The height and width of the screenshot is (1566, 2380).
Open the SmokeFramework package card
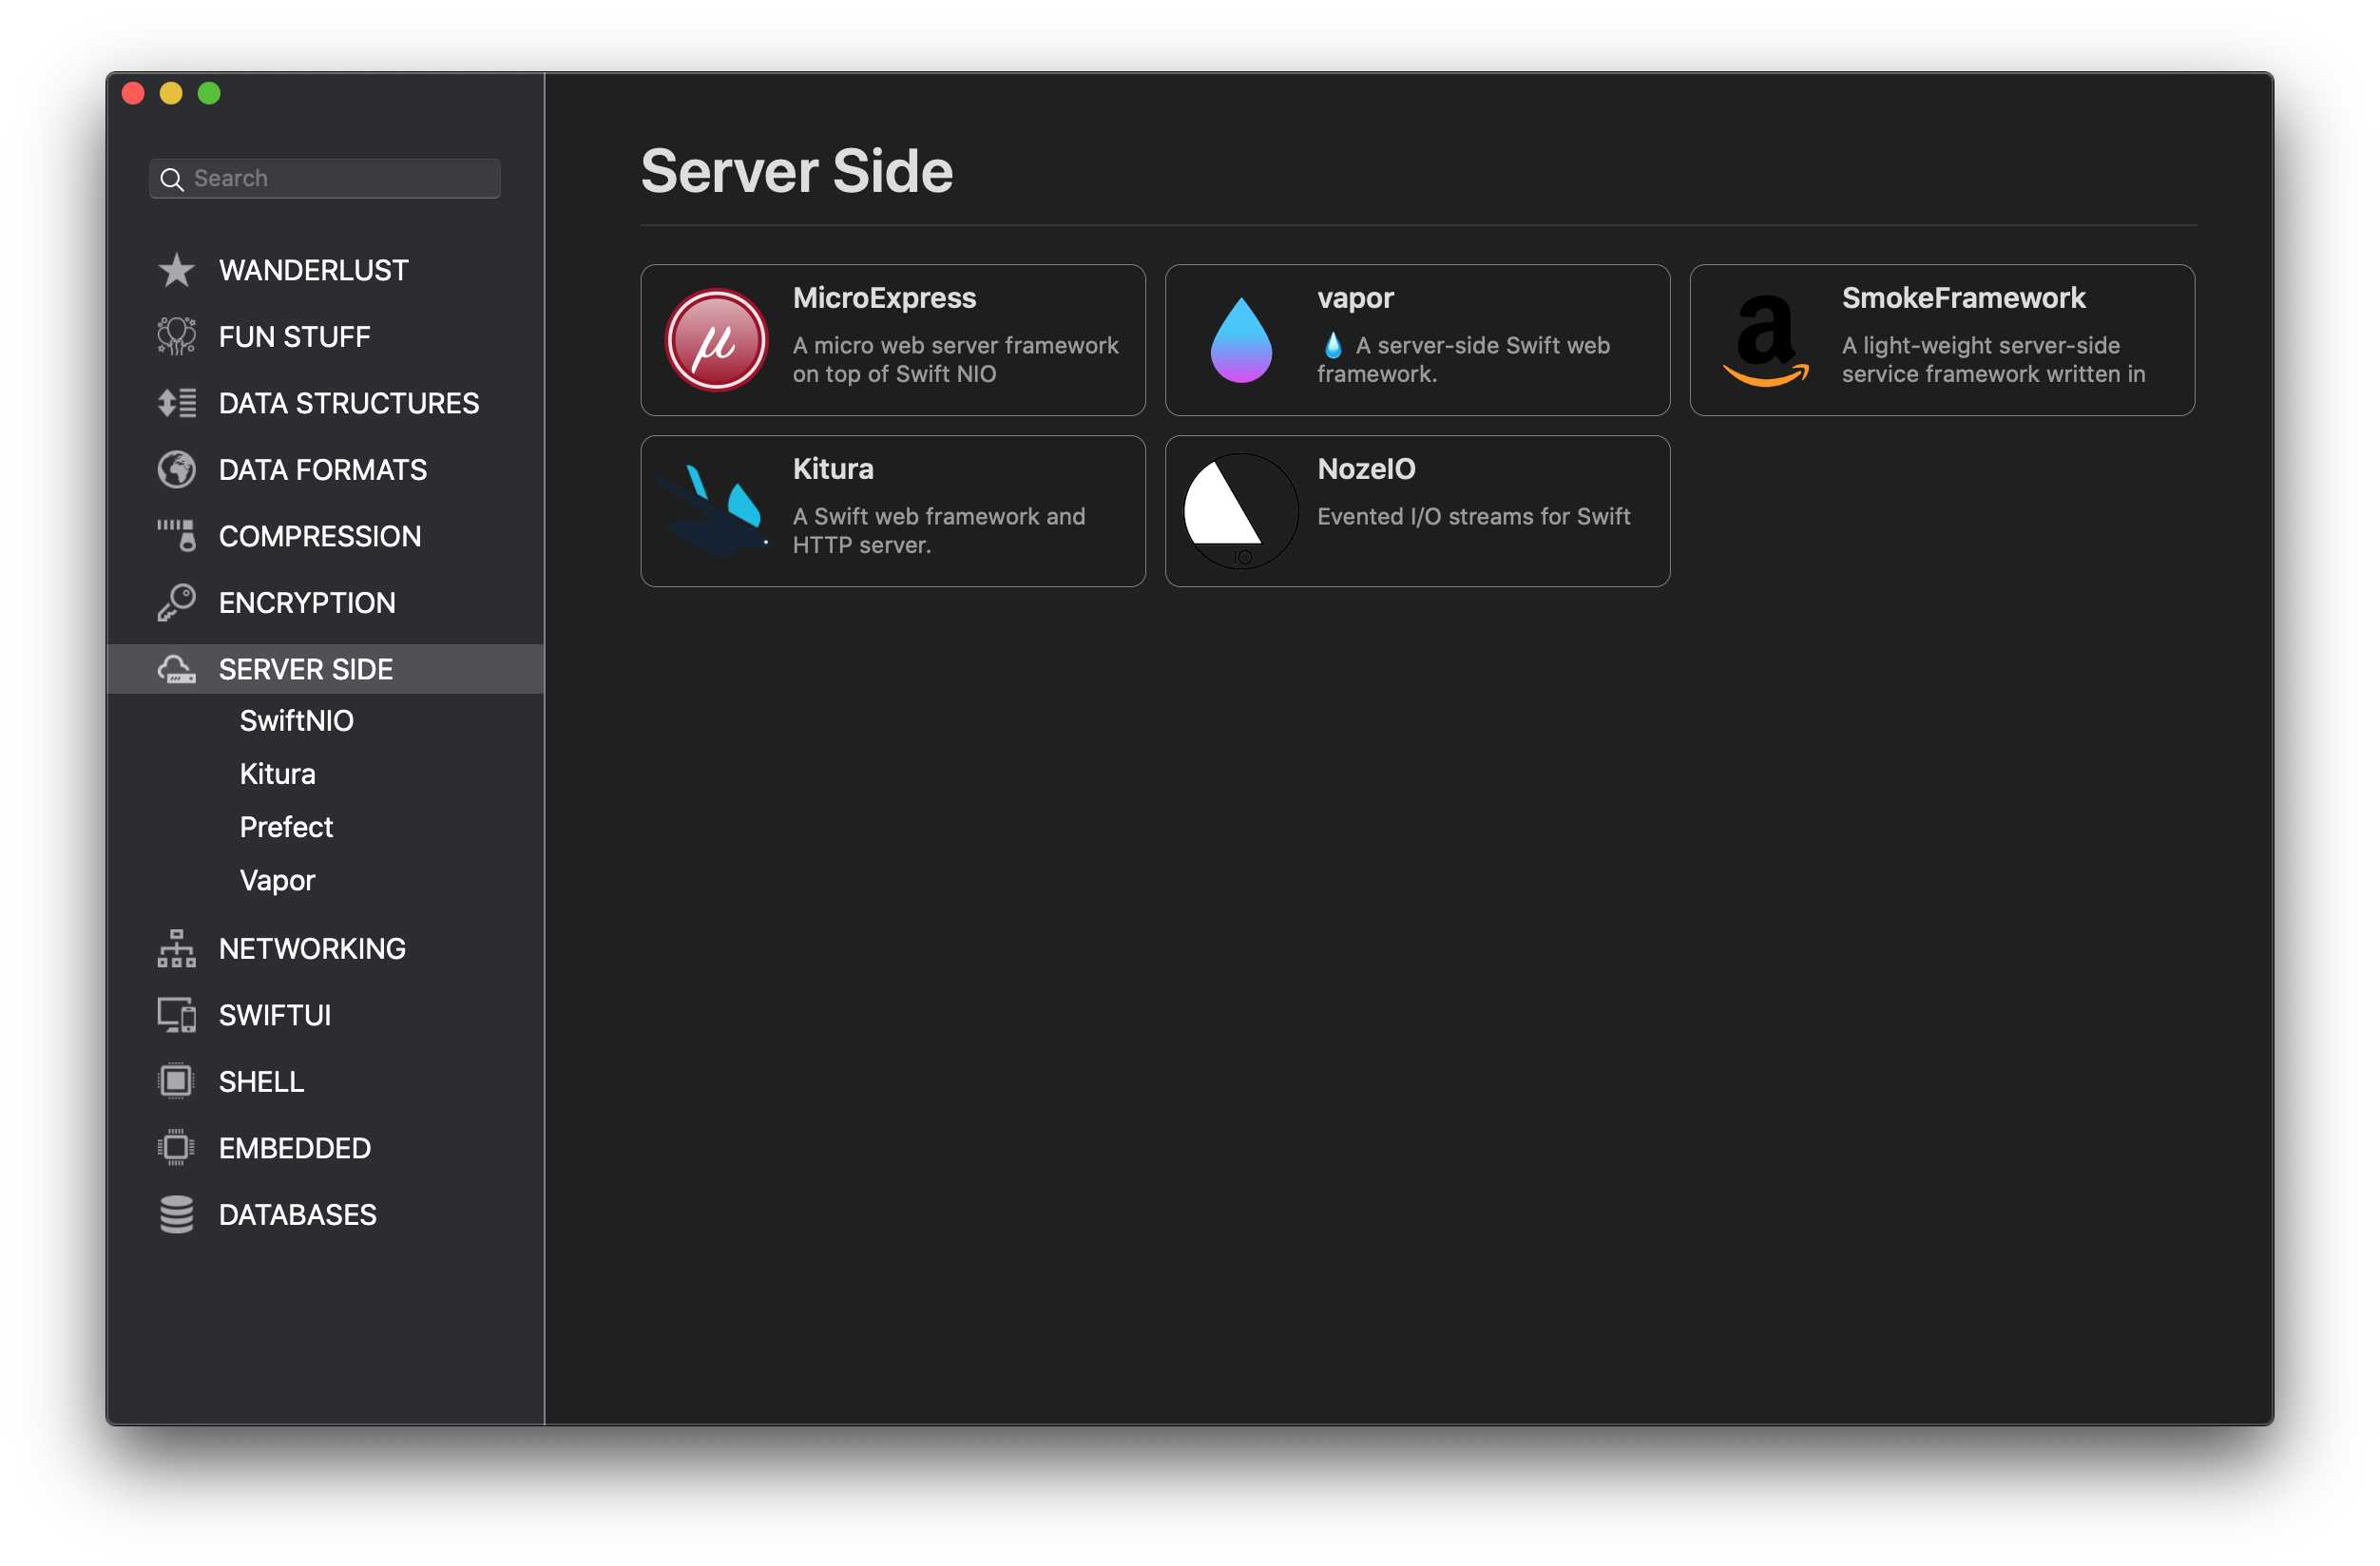pyautogui.click(x=1941, y=340)
